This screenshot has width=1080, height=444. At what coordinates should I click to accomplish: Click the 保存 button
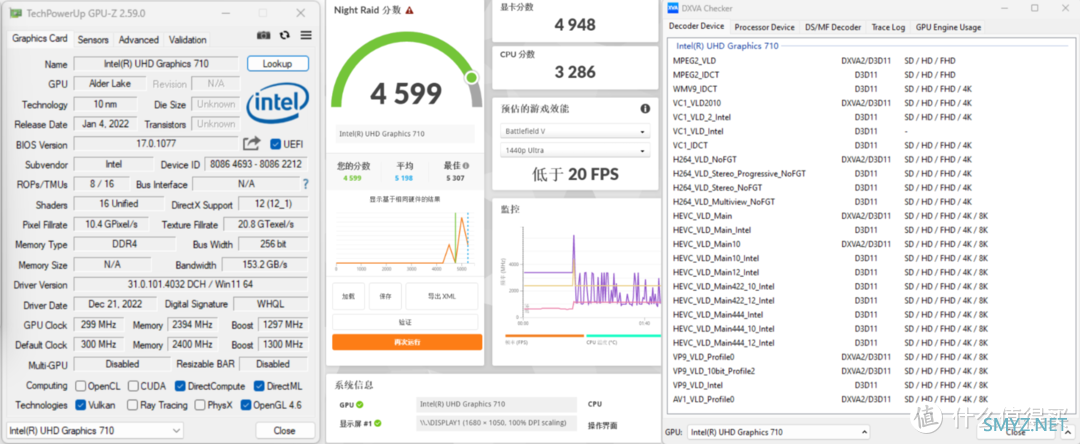click(385, 296)
